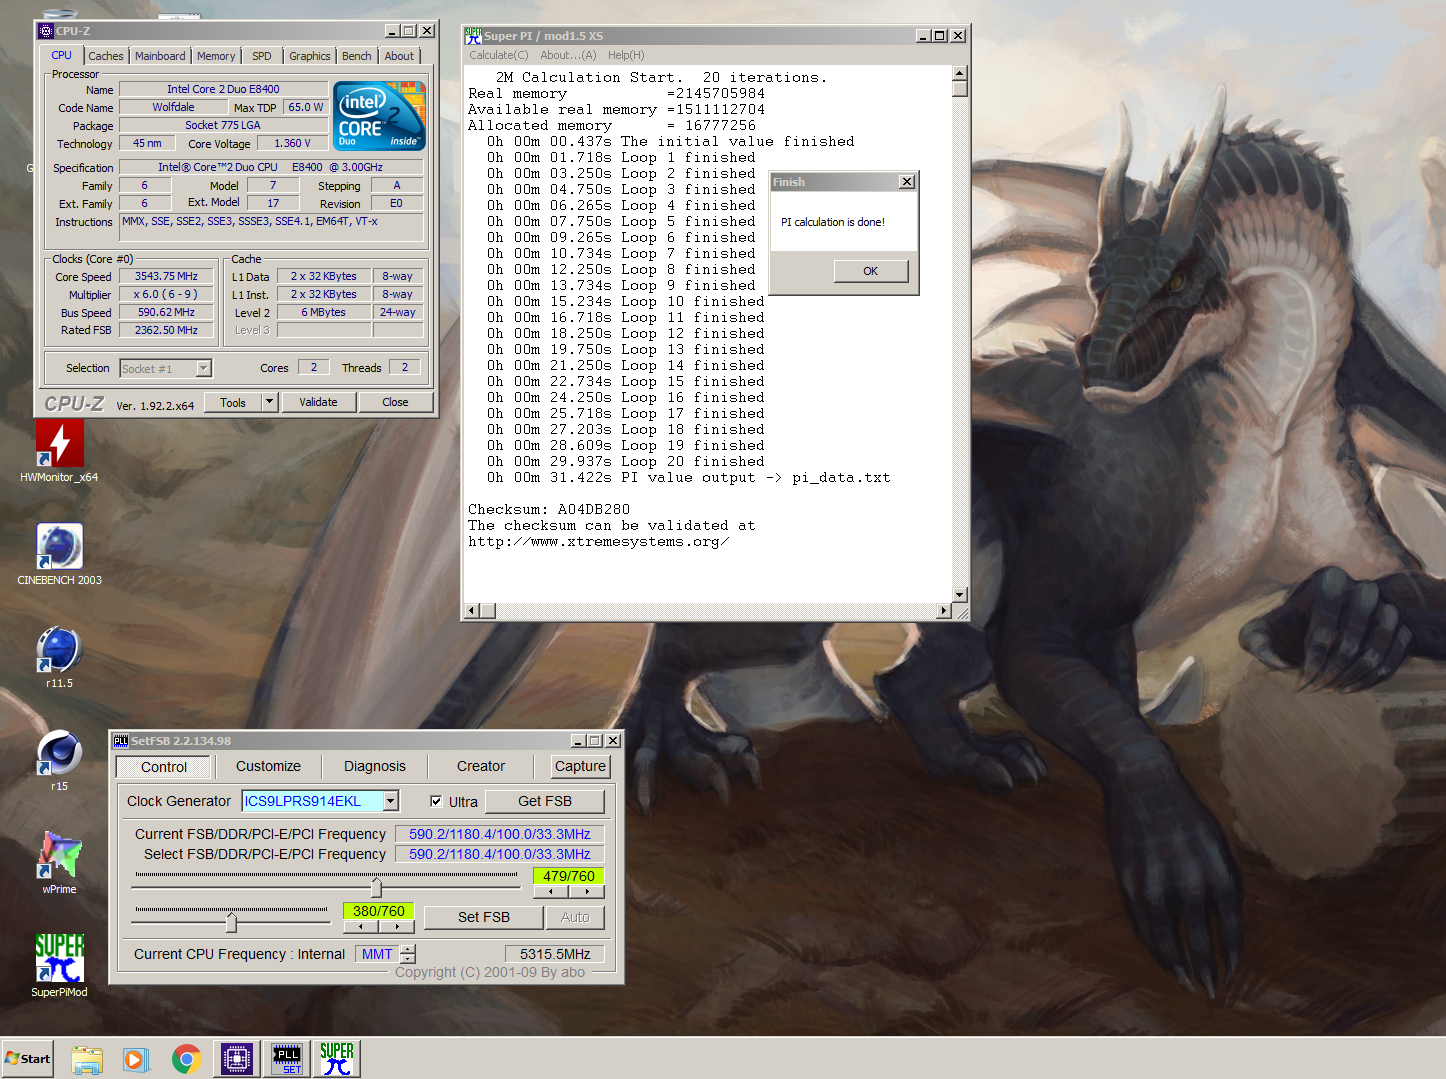Image resolution: width=1446 pixels, height=1079 pixels.
Task: Click the Set FSB button
Action: click(484, 917)
